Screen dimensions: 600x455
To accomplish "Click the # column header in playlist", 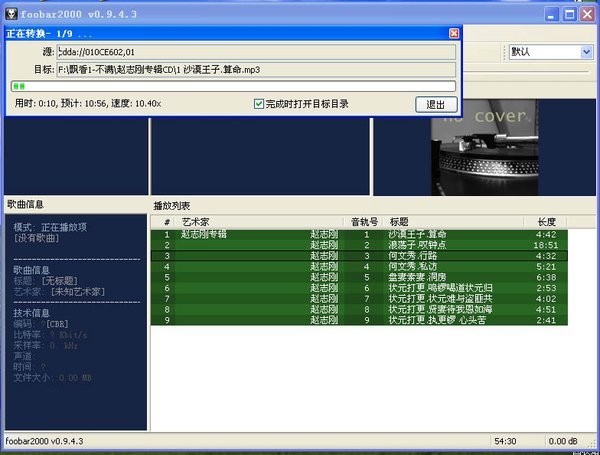I will [x=167, y=222].
